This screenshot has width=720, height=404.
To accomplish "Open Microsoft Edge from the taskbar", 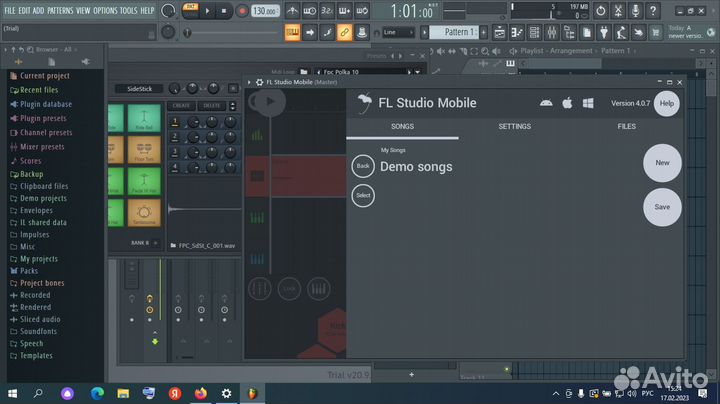I will pyautogui.click(x=97, y=393).
